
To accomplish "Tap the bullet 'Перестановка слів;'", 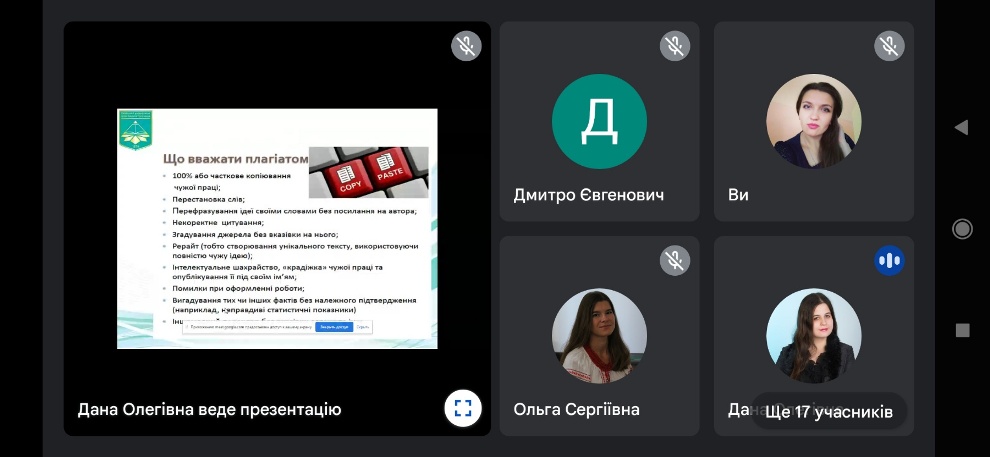I will tap(208, 199).
